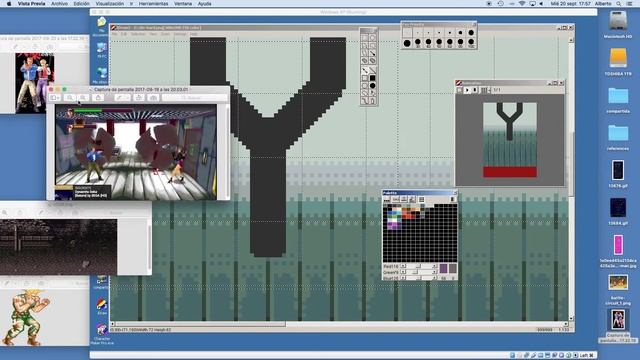Viewport: 640px width, 360px height.
Task: Stop the animation in the Preview window
Action: pyautogui.click(x=475, y=90)
